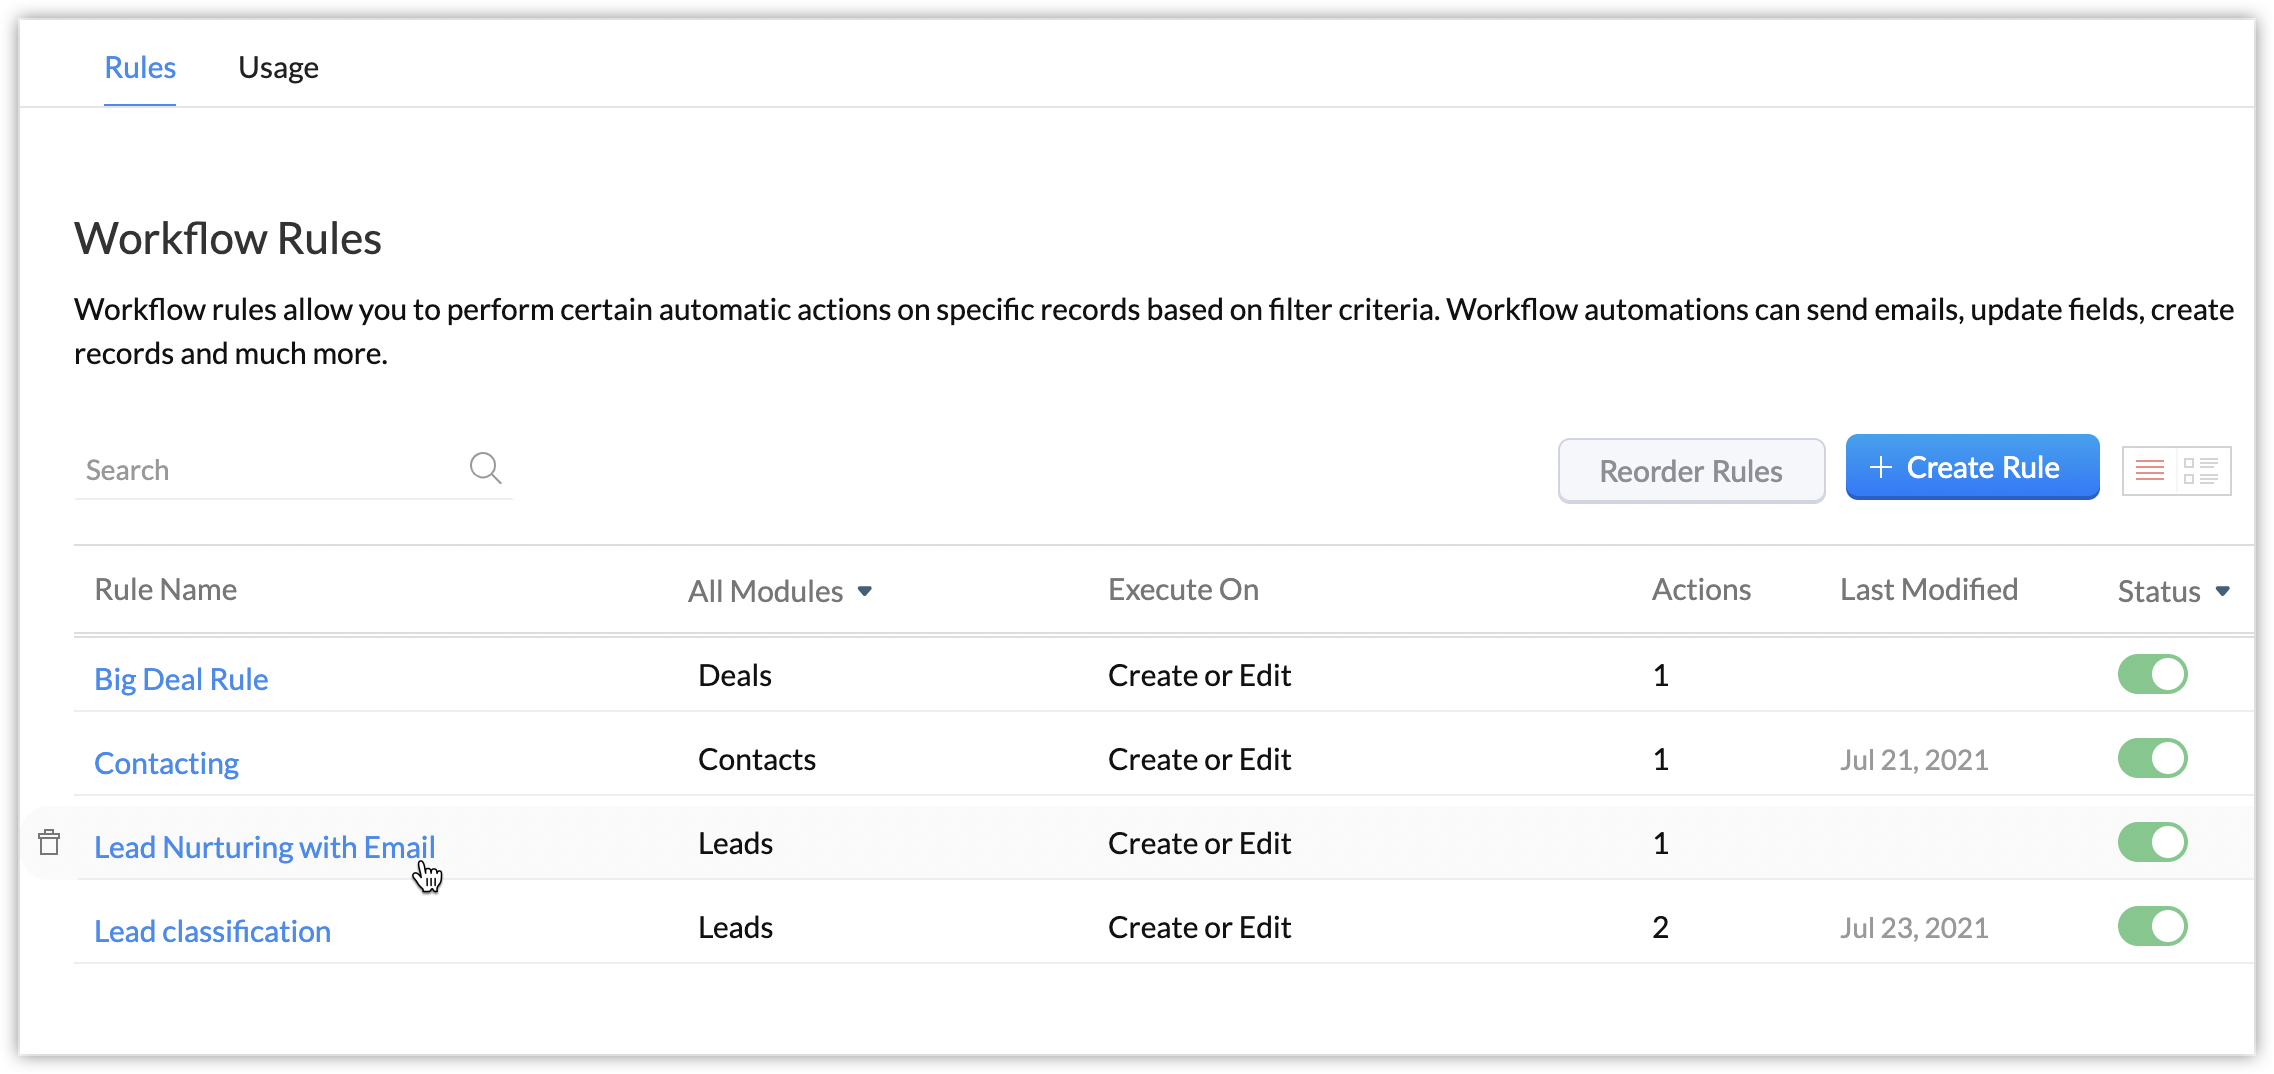Open Lead Nurturing with Email rule
Screen dimensions: 2274x1074
pos(264,847)
